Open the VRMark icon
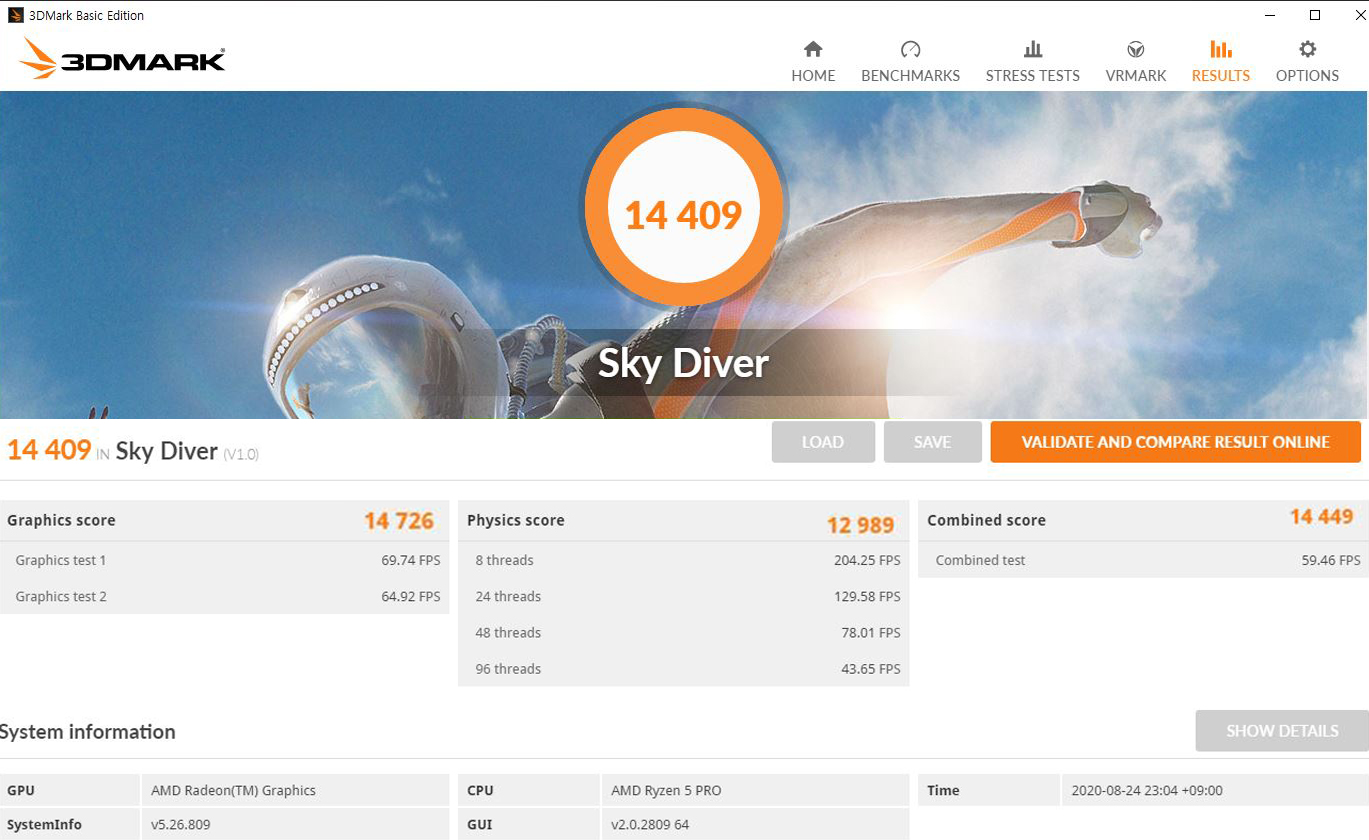The height and width of the screenshot is (840, 1369). [x=1136, y=49]
